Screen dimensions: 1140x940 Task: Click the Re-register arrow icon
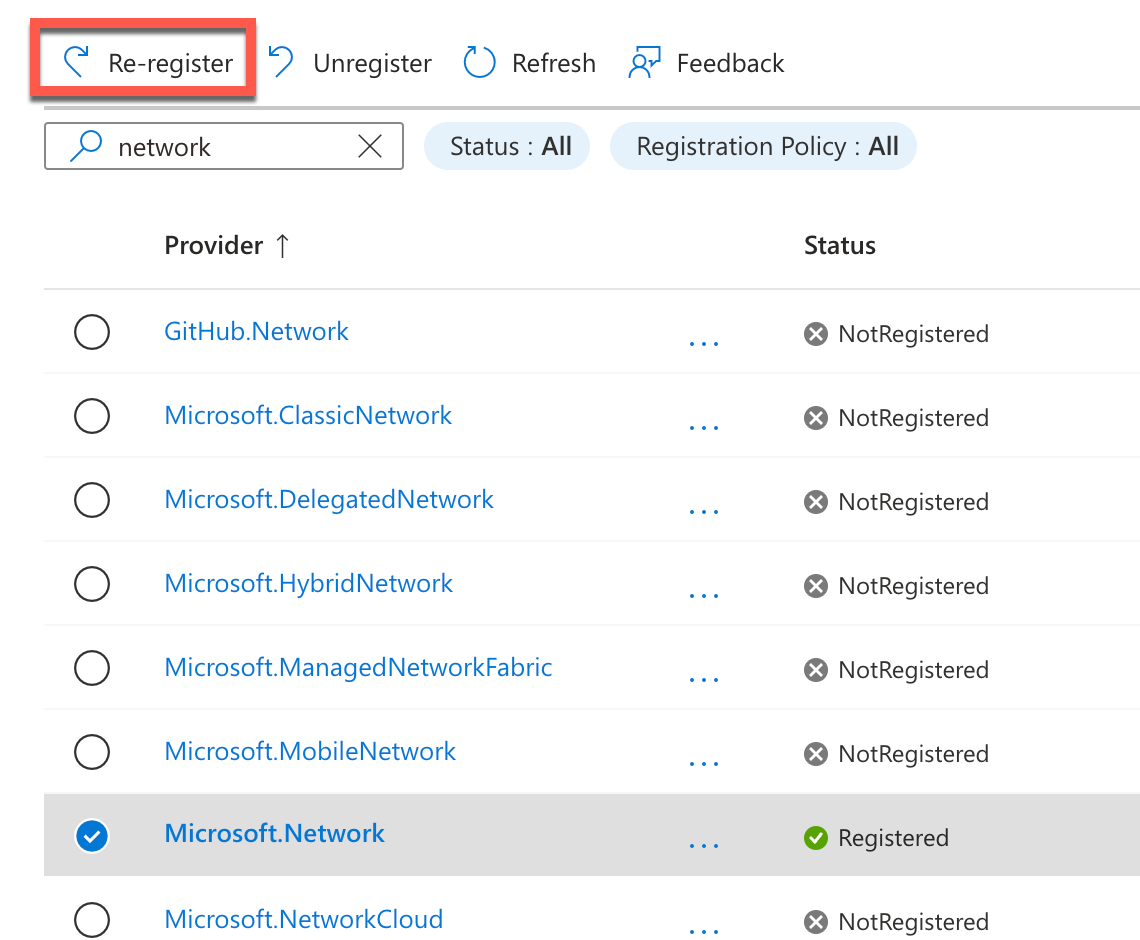[76, 63]
